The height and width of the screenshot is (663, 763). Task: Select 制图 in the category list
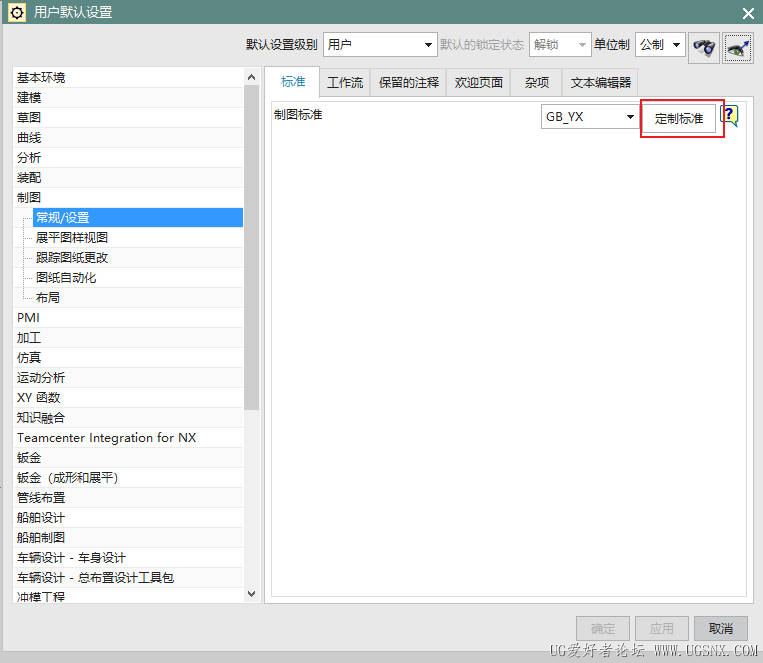[x=128, y=198]
